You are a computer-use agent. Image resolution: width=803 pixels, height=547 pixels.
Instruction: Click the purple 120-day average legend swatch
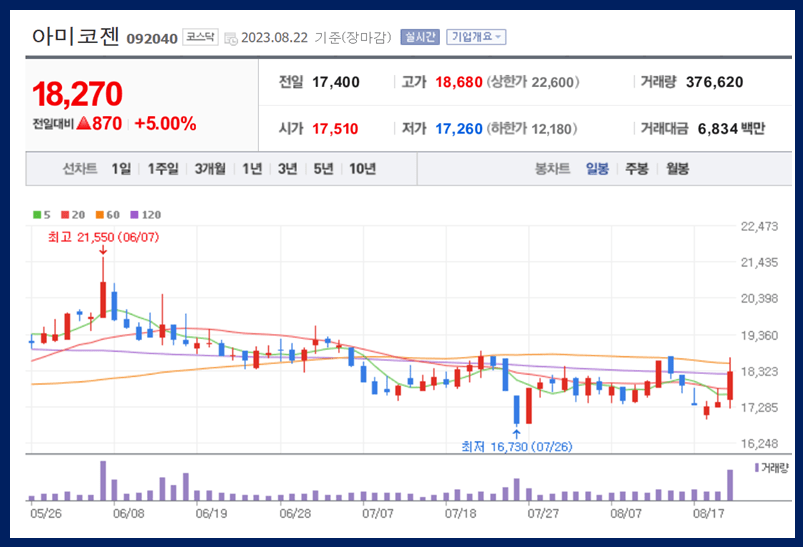[134, 215]
